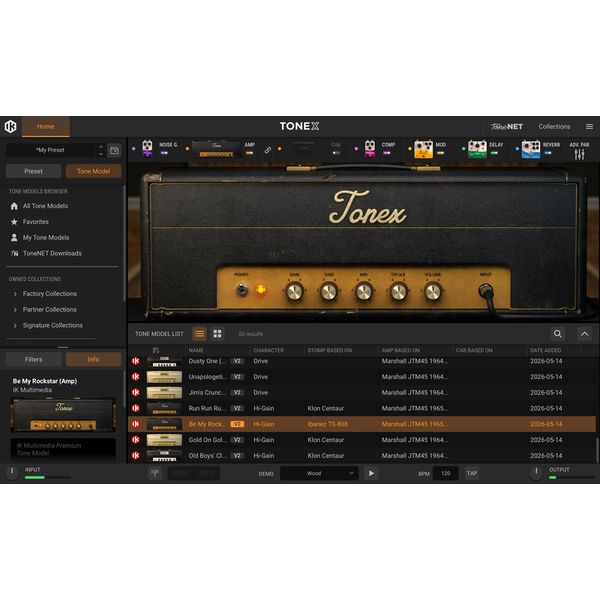Open the tone model search magnifier
This screenshot has height=600, width=600.
558,334
